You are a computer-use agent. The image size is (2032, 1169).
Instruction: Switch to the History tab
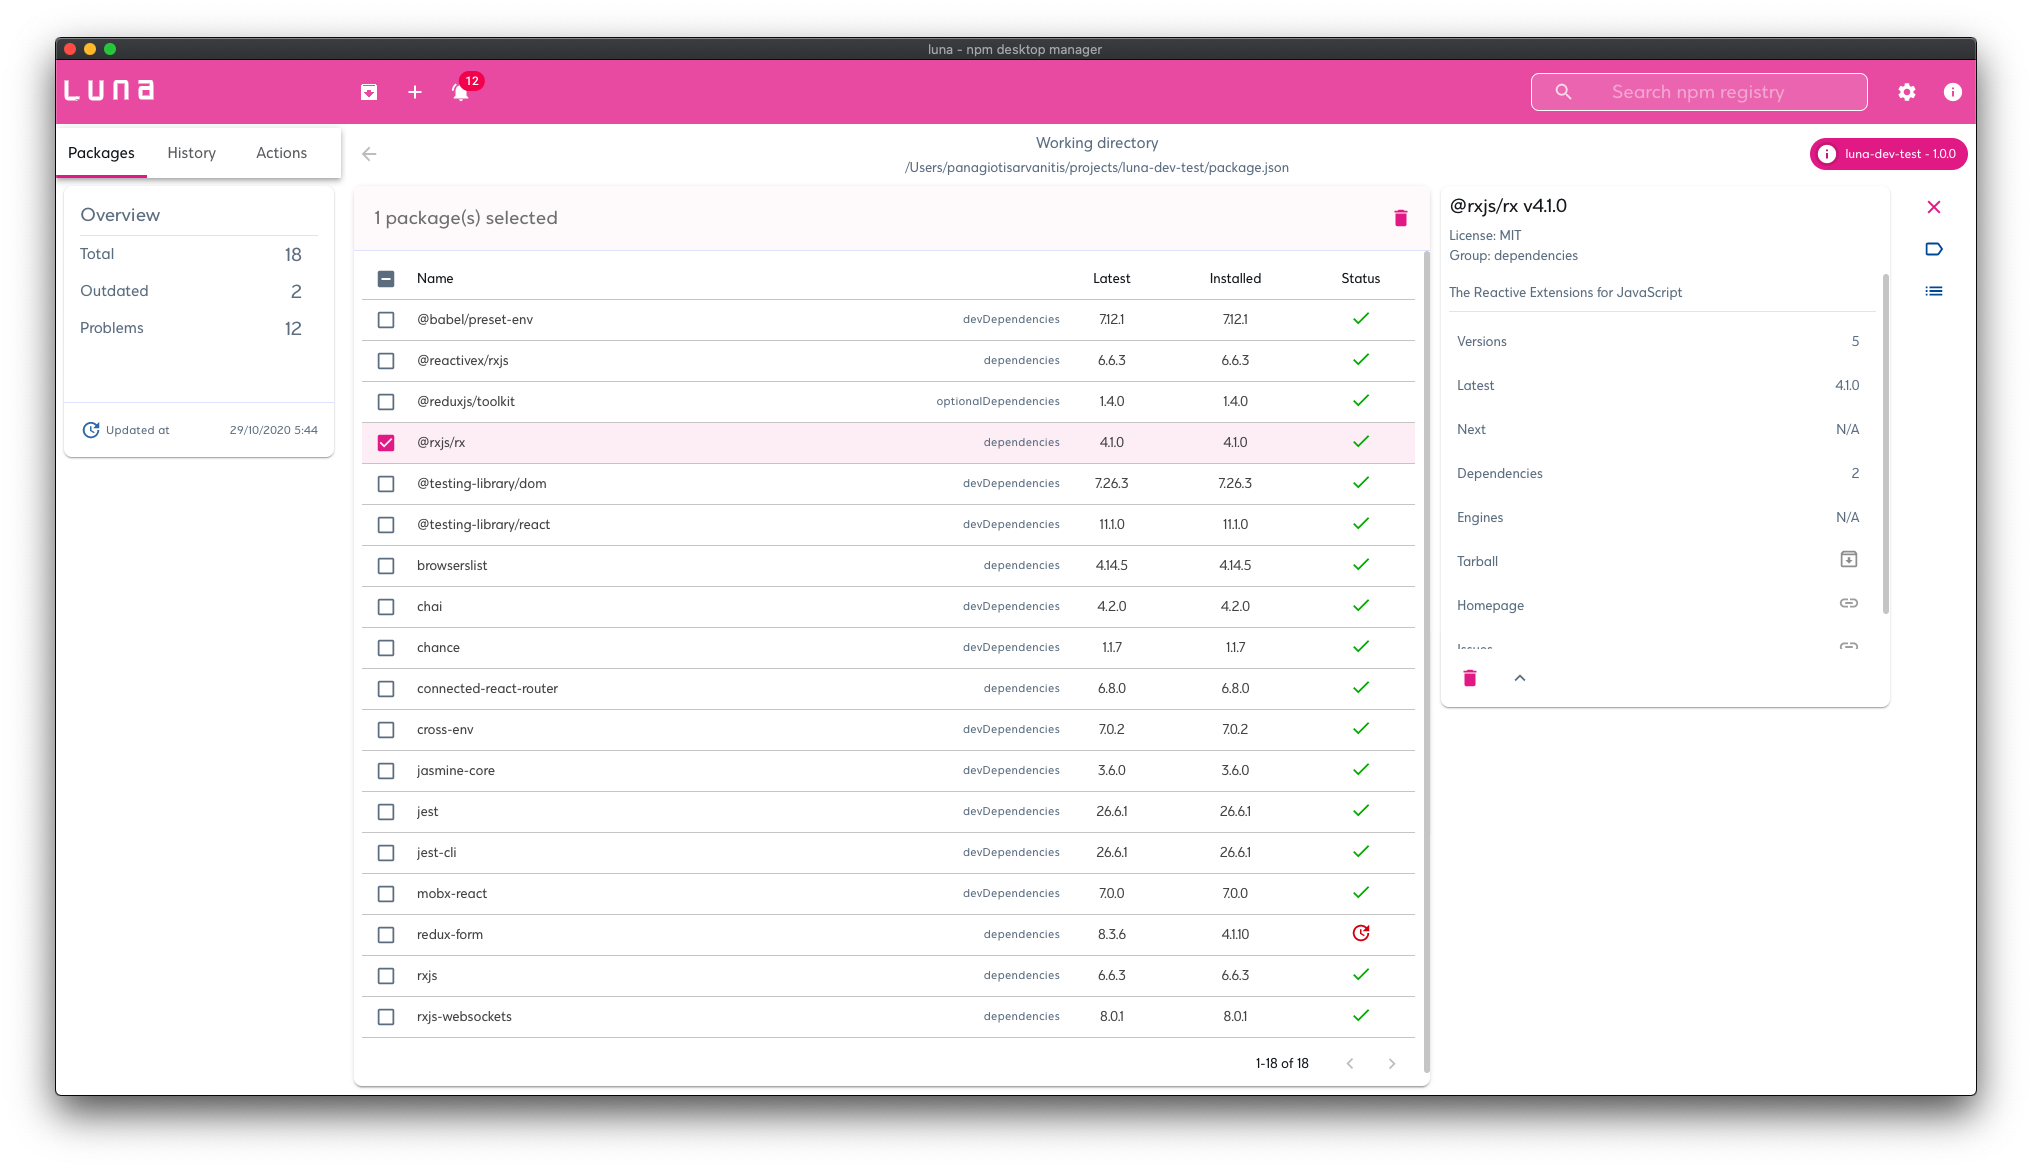tap(191, 153)
